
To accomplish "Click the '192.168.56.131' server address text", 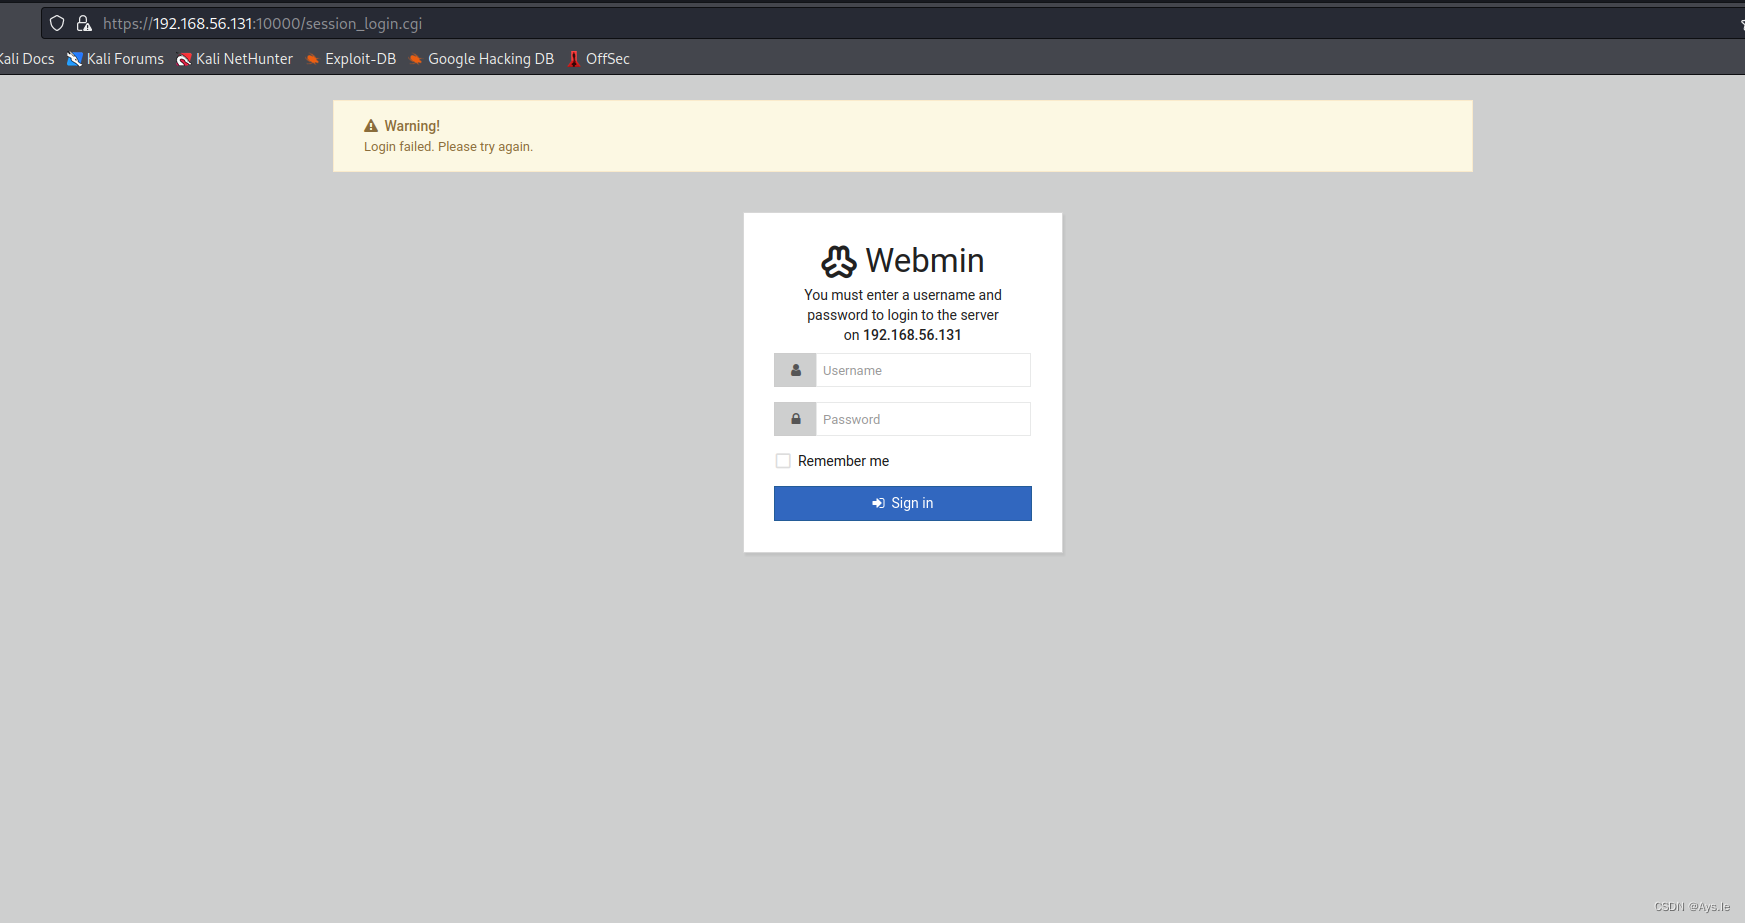I will 912,335.
